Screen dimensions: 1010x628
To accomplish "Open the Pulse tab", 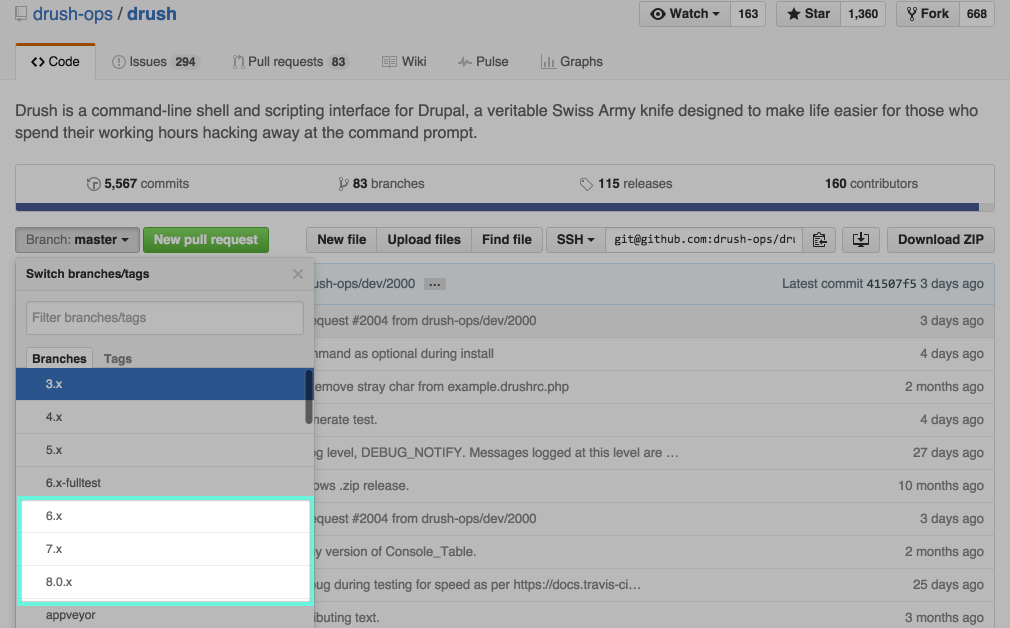I will tap(483, 62).
